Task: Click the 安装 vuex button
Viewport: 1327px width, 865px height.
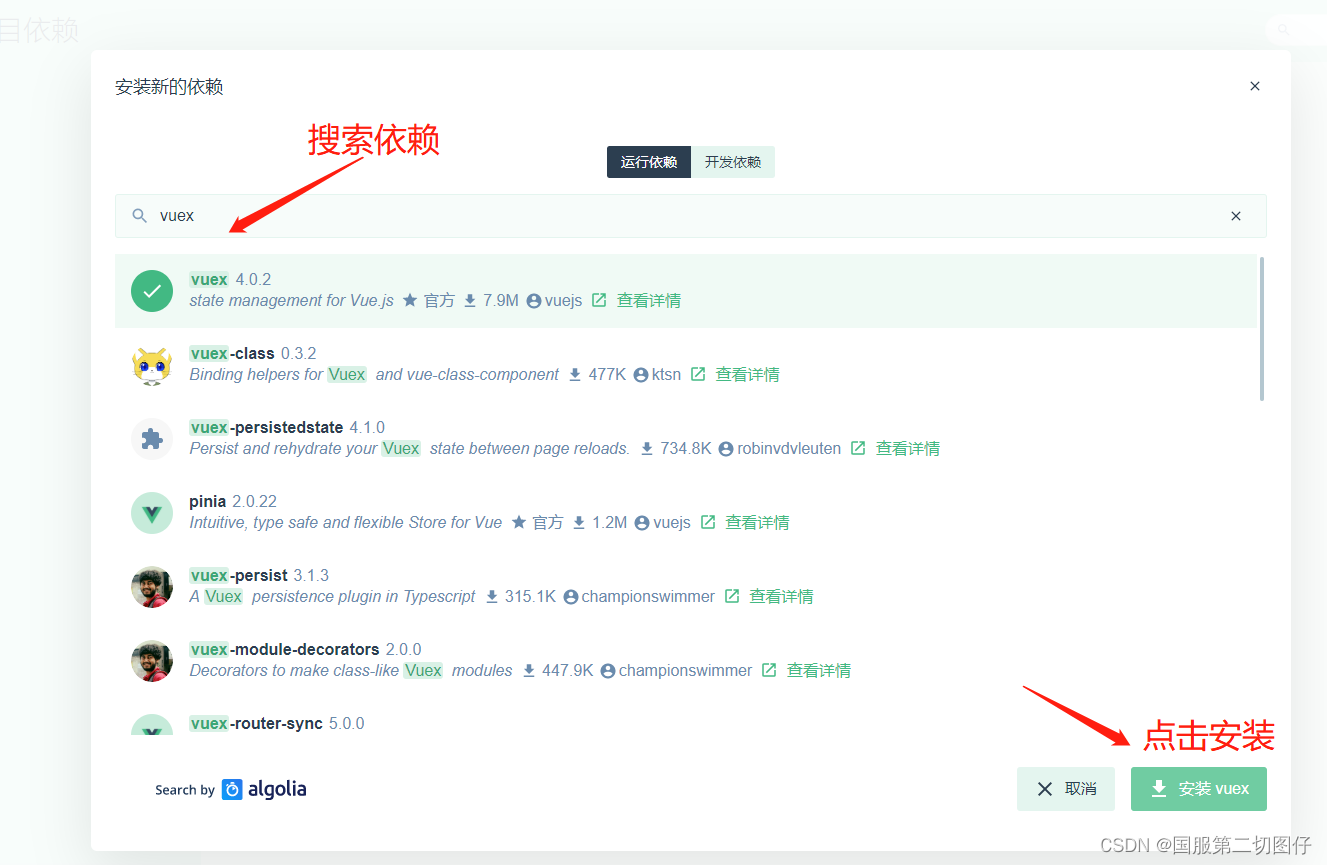Action: point(1199,789)
